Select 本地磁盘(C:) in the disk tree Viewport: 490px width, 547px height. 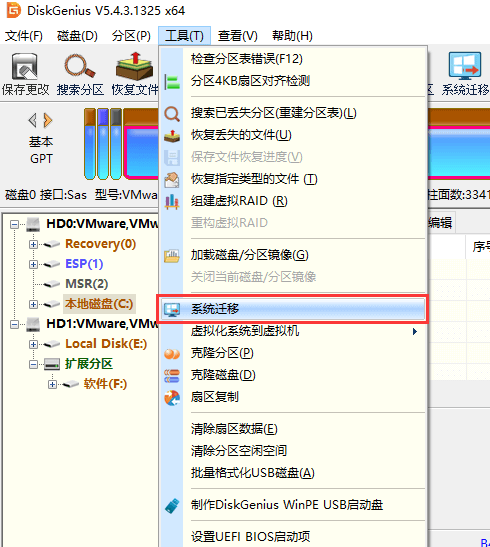(99, 304)
